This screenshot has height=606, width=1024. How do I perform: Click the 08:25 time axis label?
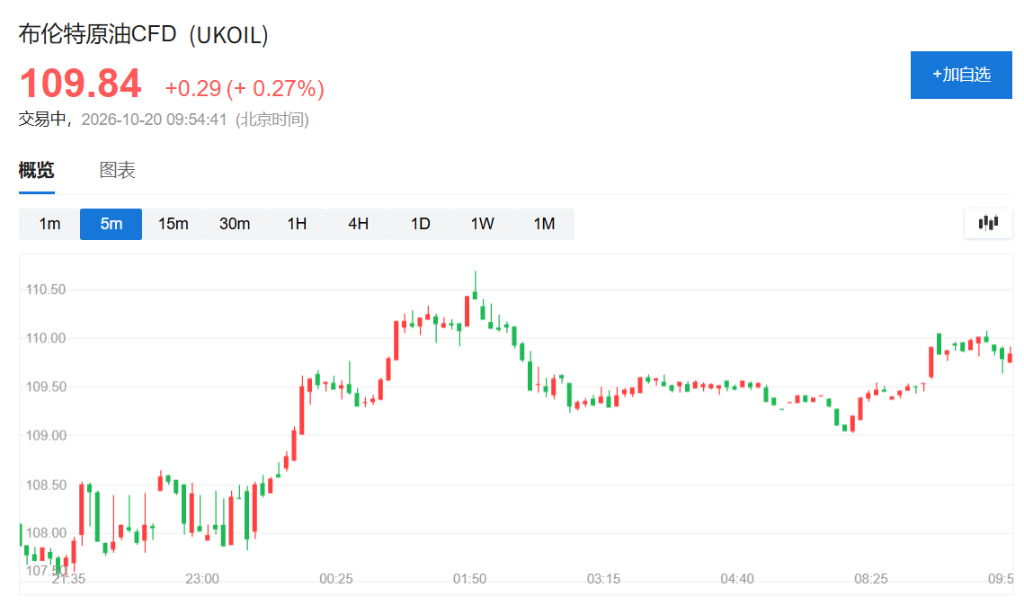(x=871, y=579)
